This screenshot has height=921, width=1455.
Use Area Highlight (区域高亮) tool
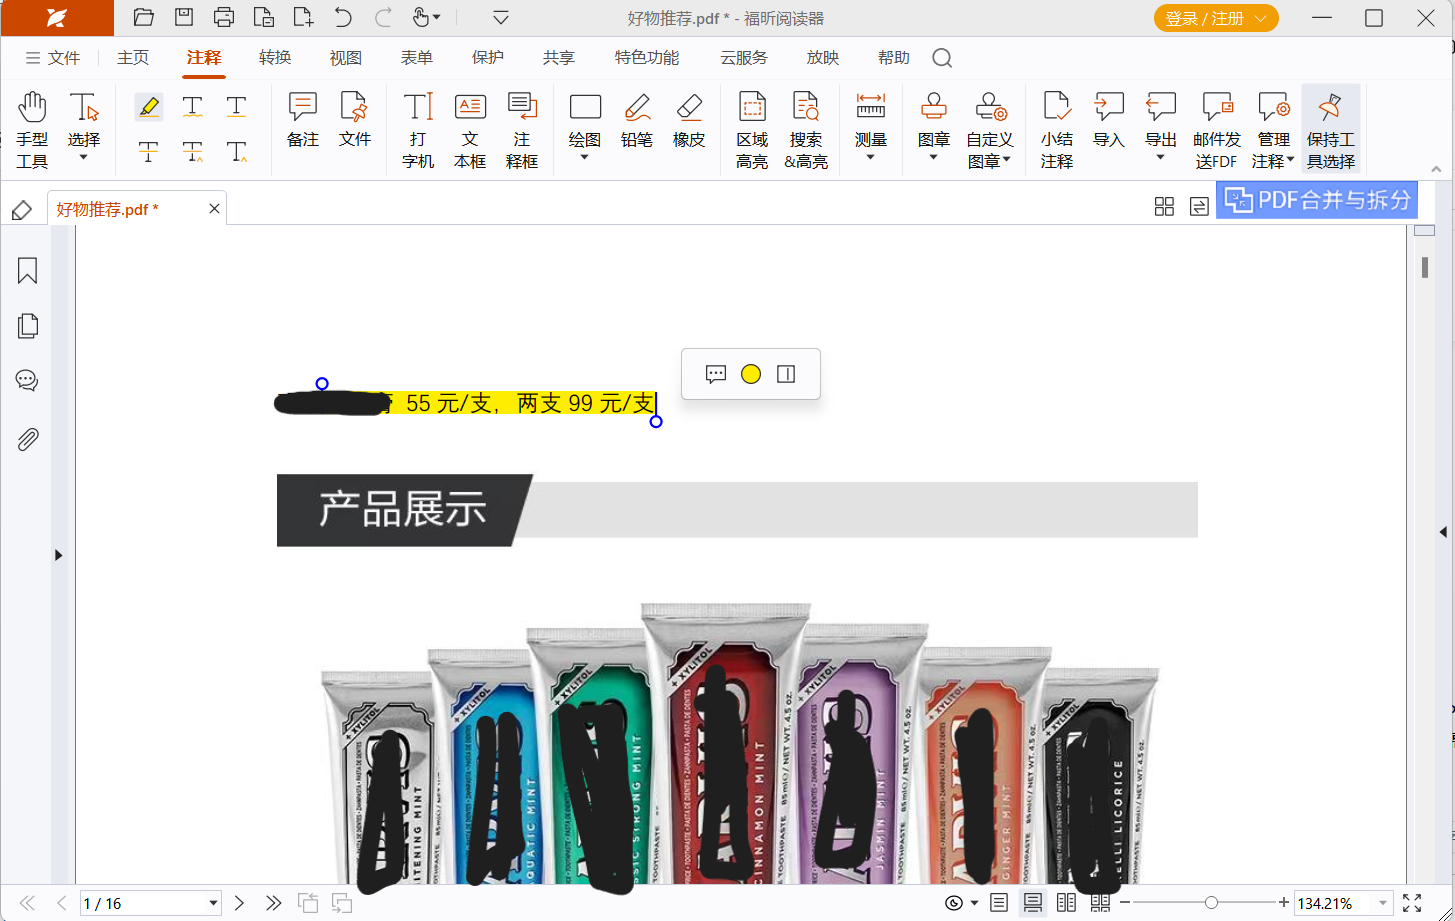tap(752, 130)
